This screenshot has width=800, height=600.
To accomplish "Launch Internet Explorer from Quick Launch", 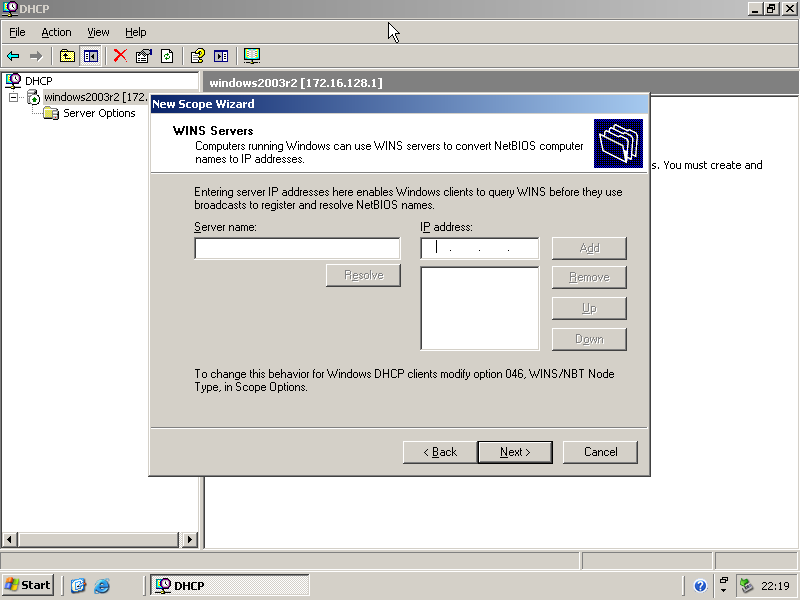I will pyautogui.click(x=102, y=586).
